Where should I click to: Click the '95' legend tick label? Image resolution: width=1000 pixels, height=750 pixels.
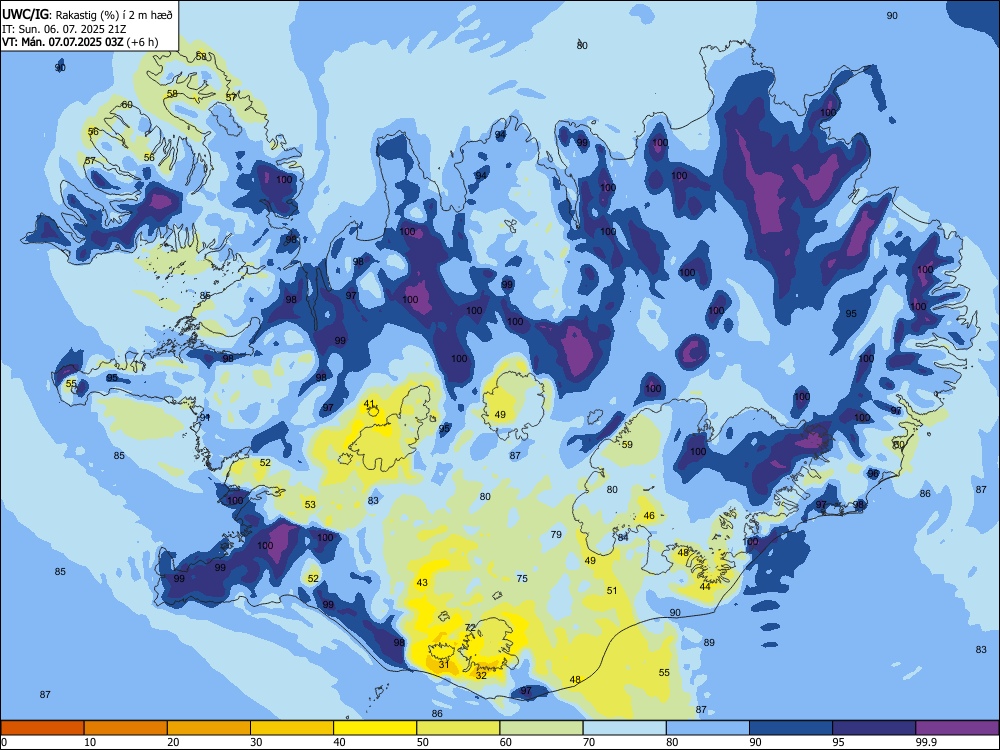tap(838, 742)
